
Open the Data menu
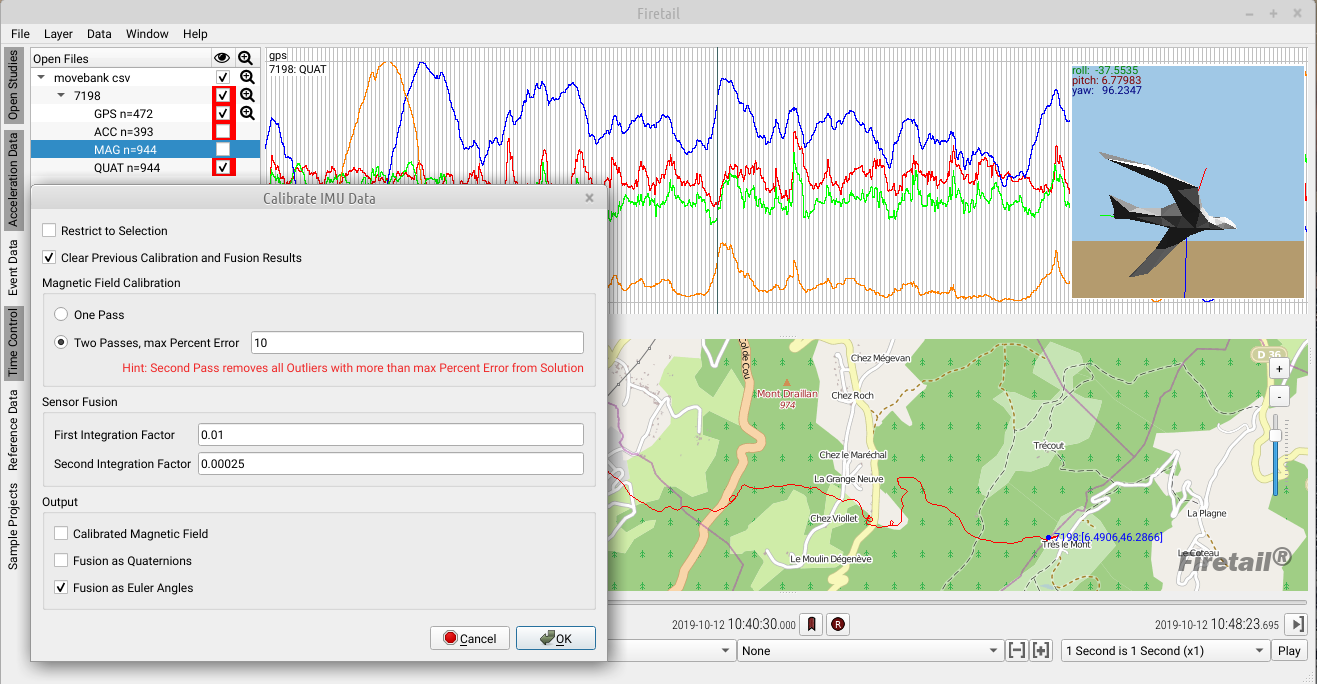pyautogui.click(x=99, y=34)
